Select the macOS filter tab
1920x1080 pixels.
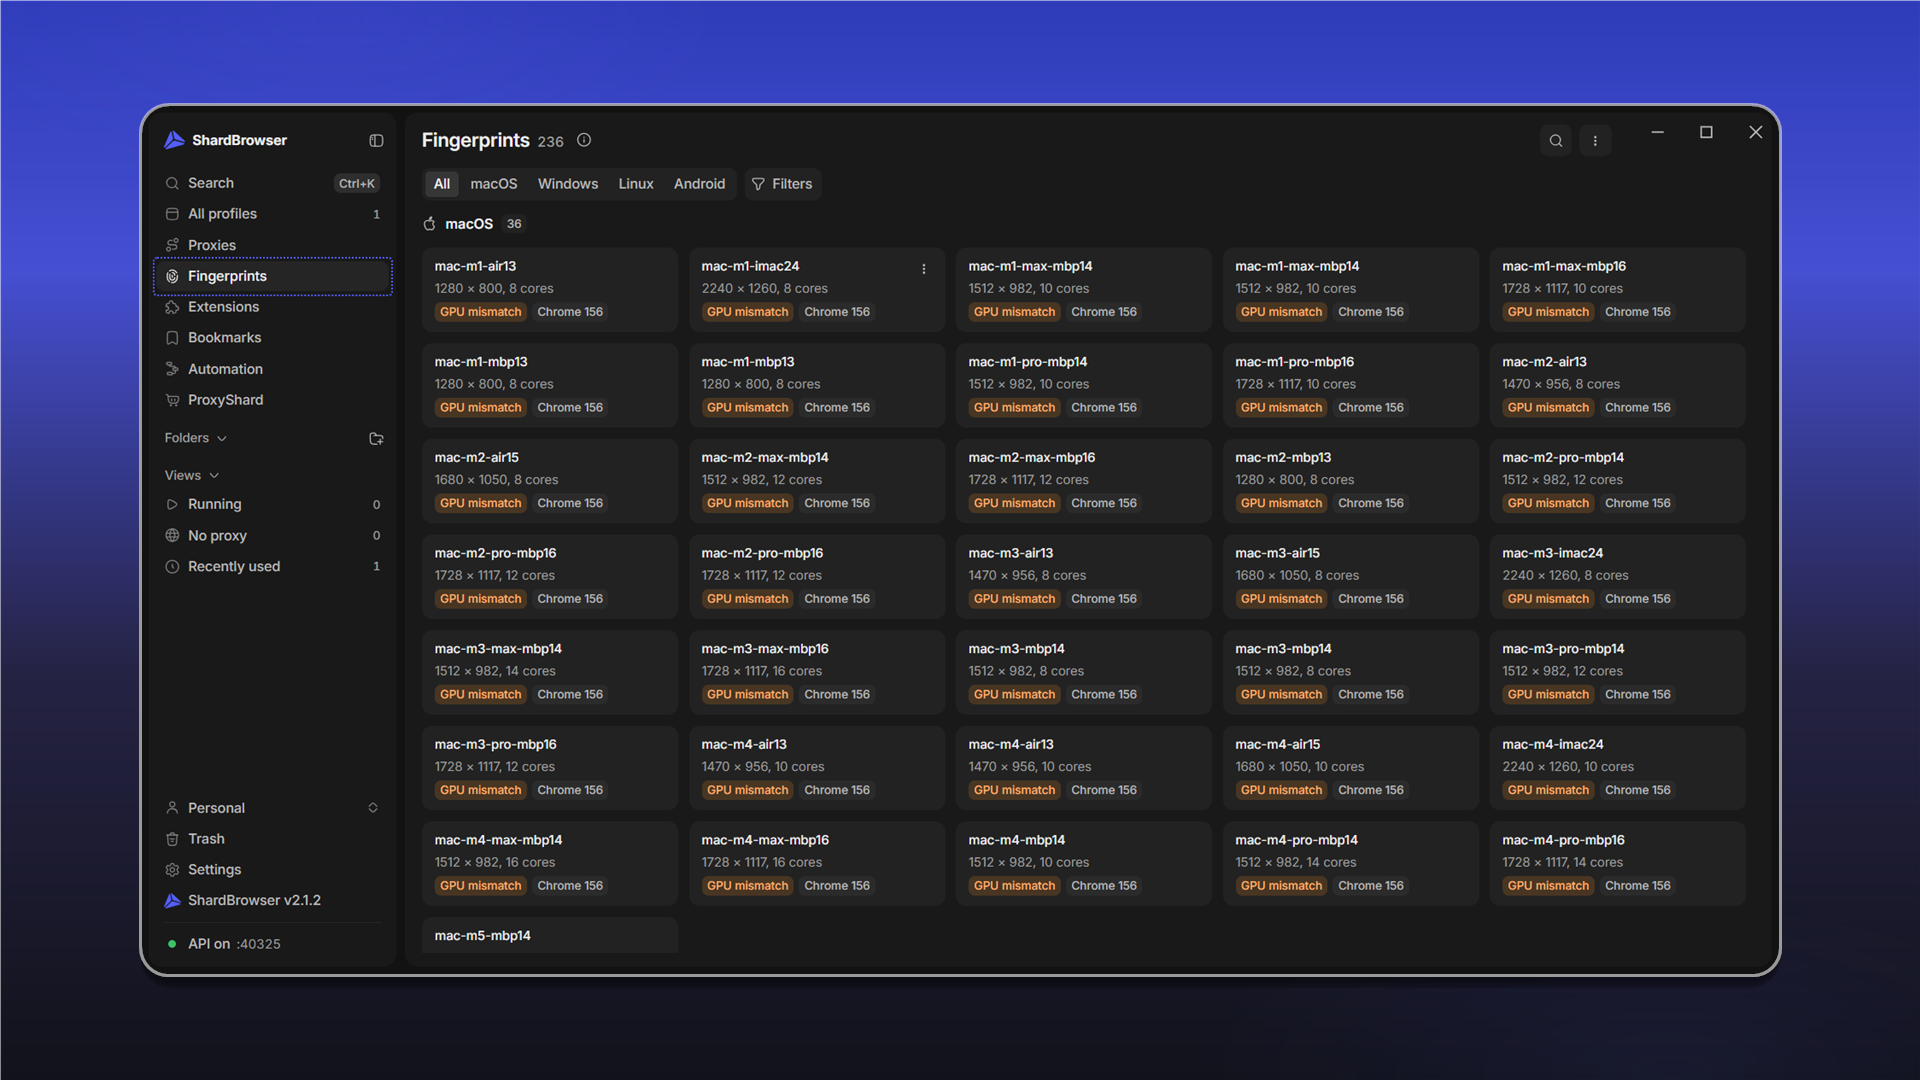tap(494, 184)
